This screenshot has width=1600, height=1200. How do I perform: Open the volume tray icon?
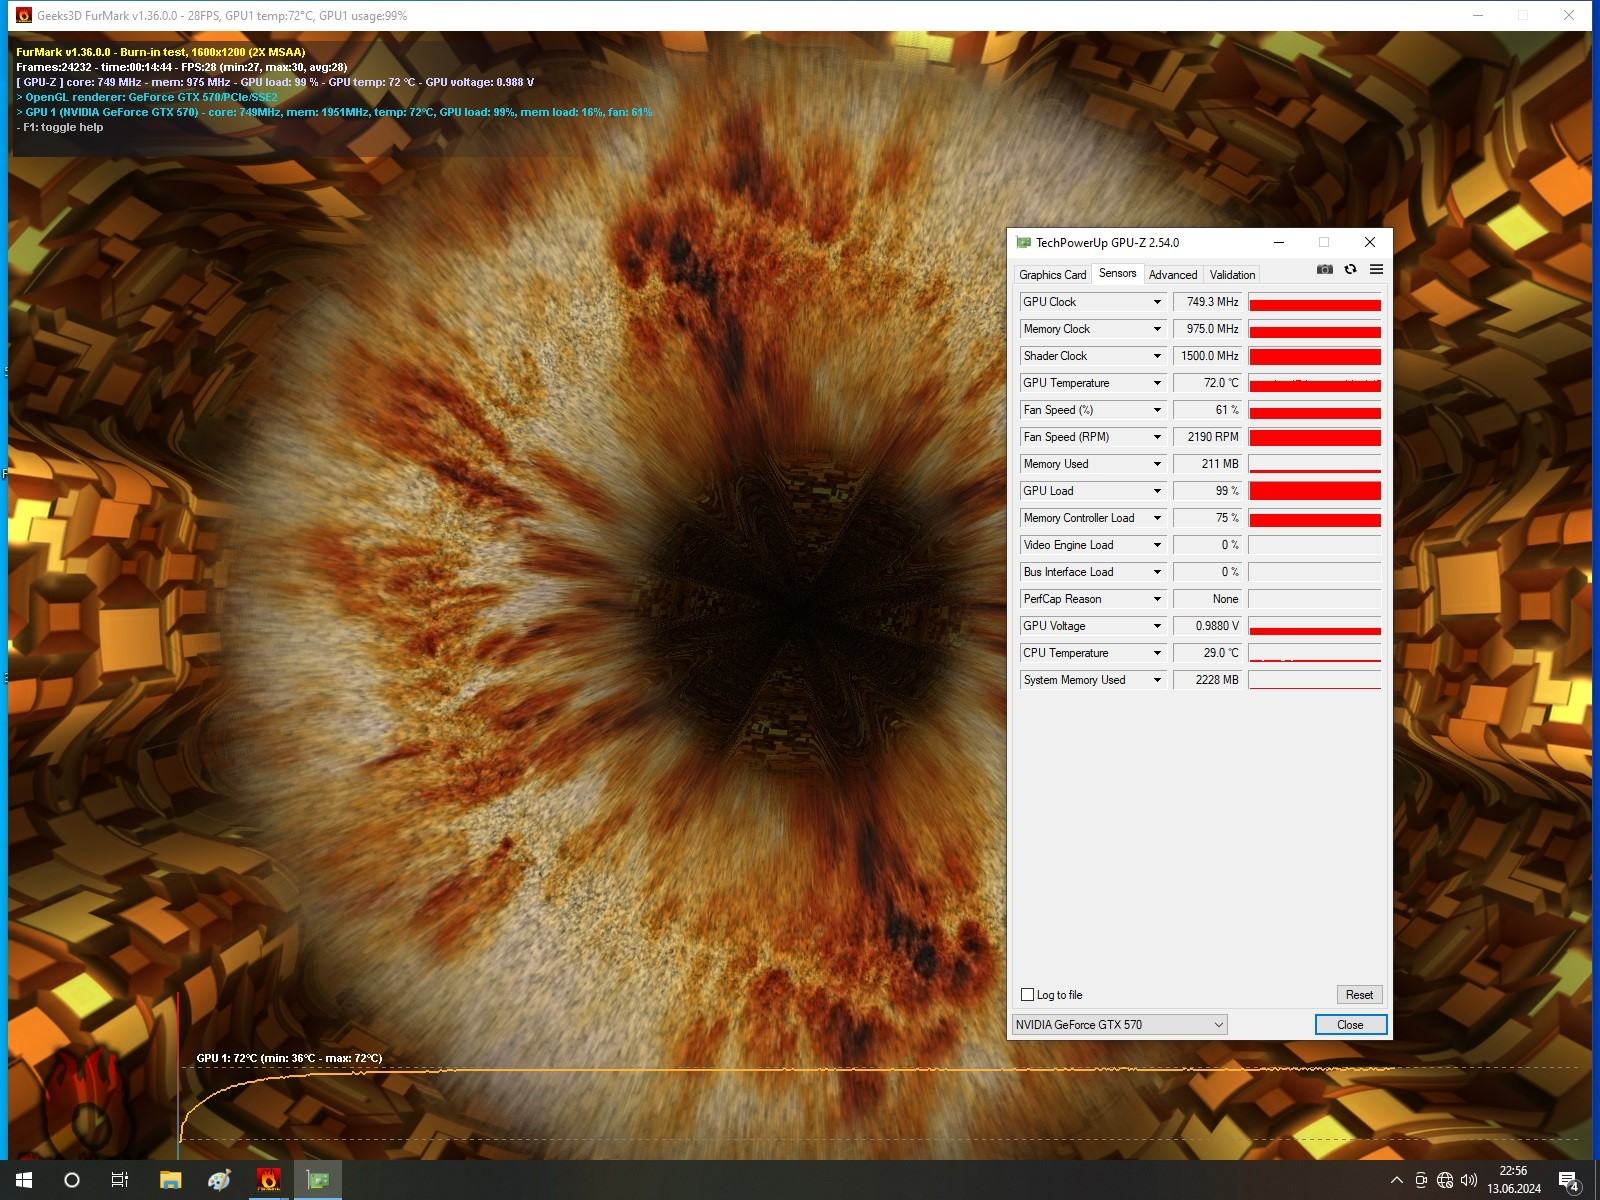[1469, 1180]
